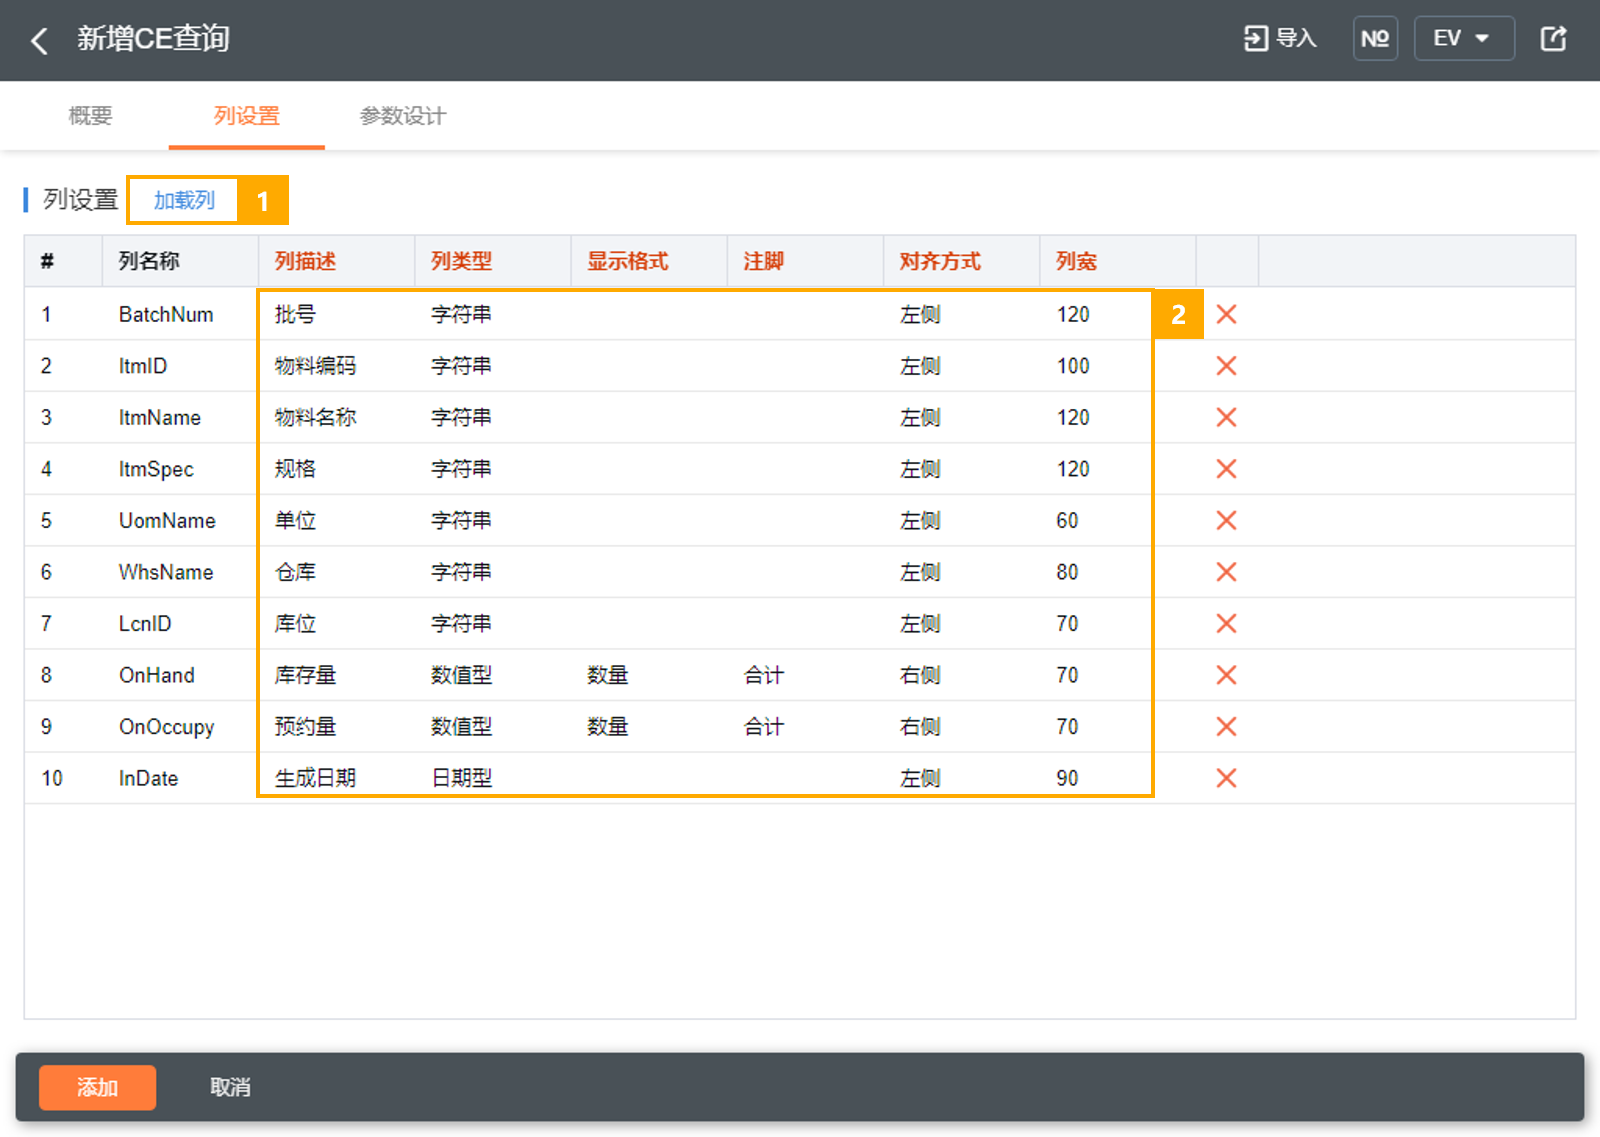
Task: Open the EV dropdown
Action: 1464,38
